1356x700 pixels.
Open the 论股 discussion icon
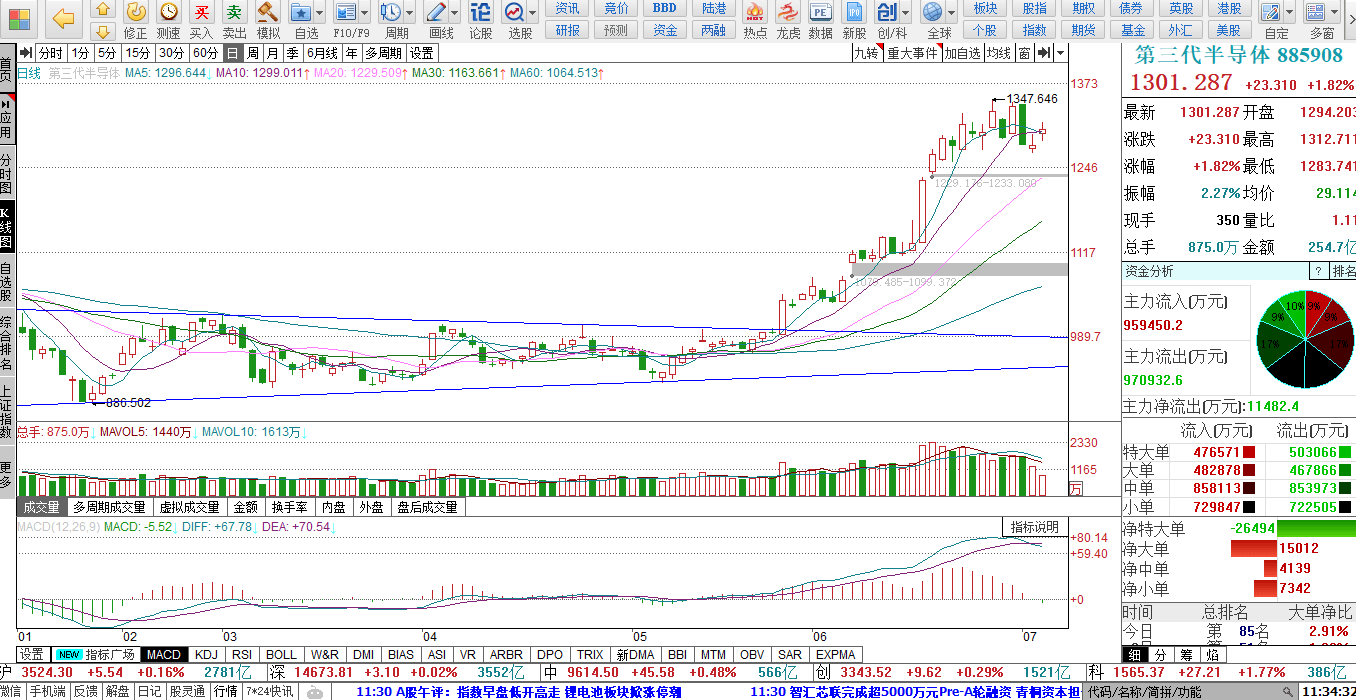tap(481, 13)
